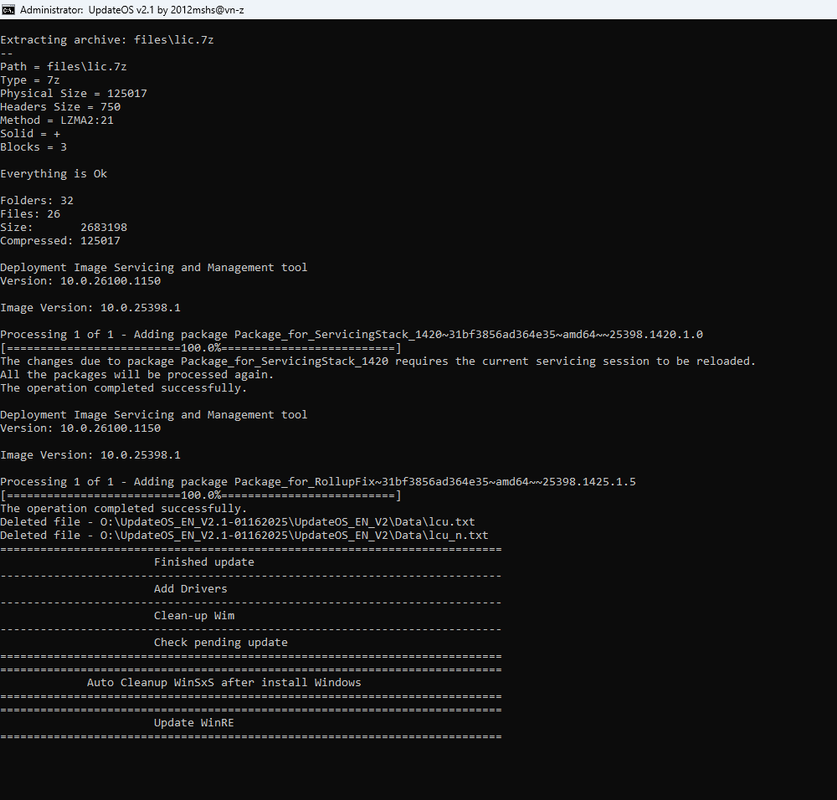Click 'All the packages will be processed again.'
The height and width of the screenshot is (800, 837).
click(137, 375)
